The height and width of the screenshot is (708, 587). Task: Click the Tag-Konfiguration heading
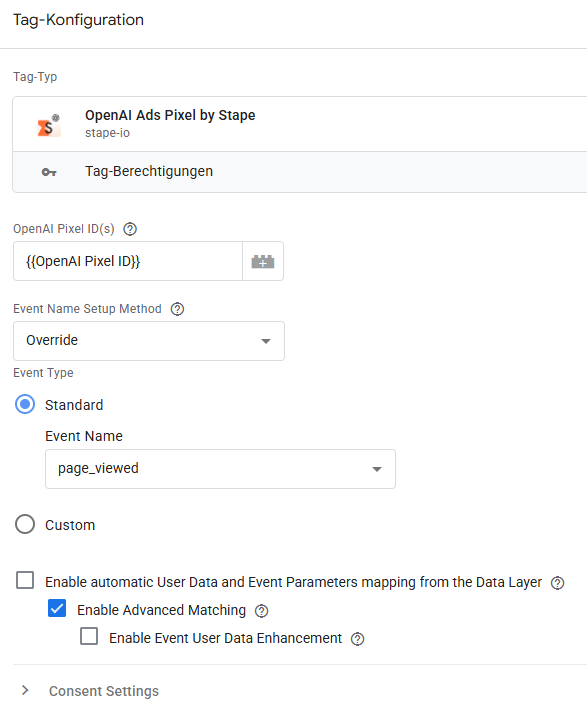coord(78,20)
